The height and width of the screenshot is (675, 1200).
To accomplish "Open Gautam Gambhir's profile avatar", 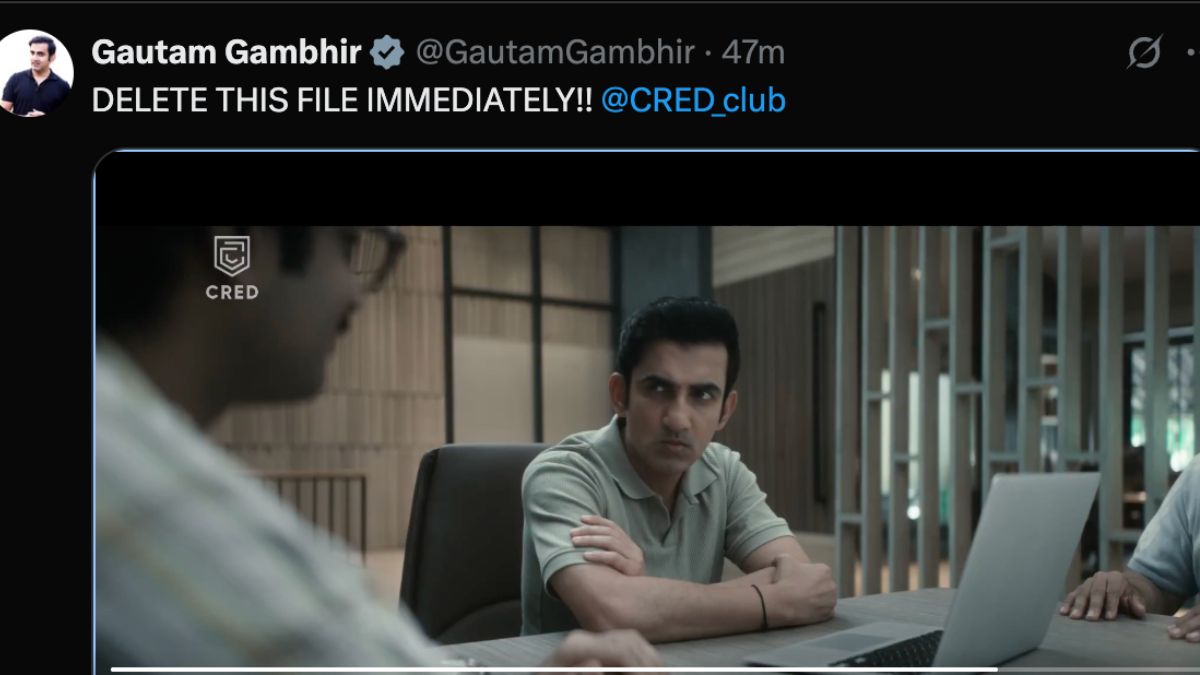I will click(37, 73).
